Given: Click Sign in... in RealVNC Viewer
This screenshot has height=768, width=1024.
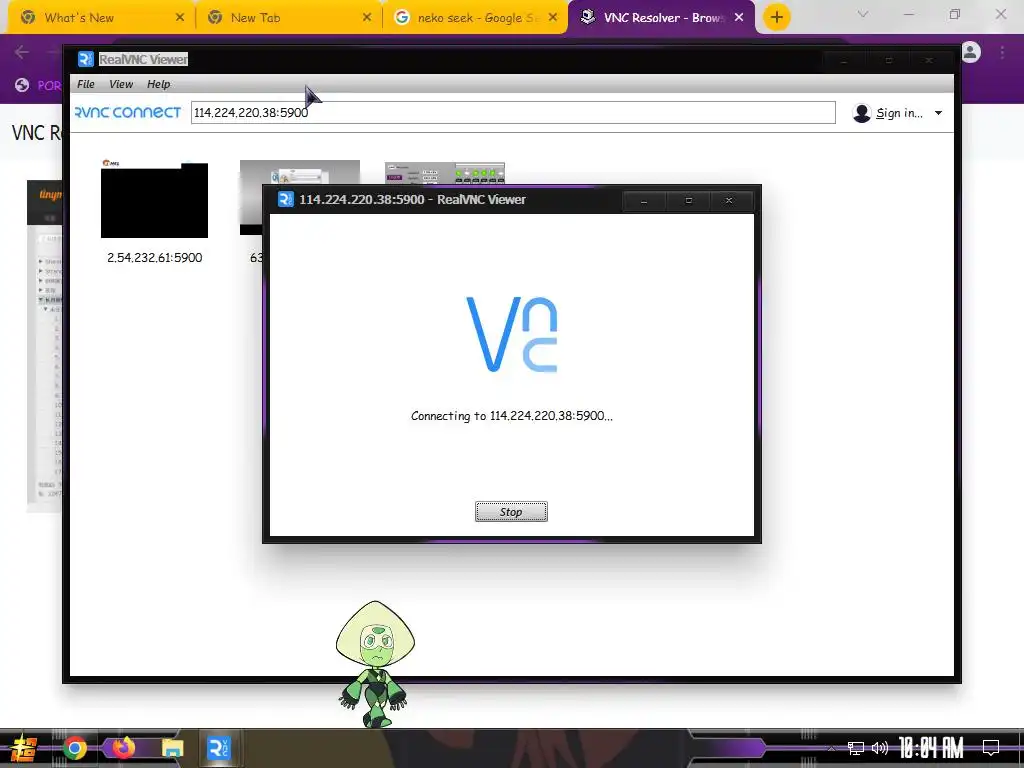Looking at the screenshot, I should click(x=899, y=113).
